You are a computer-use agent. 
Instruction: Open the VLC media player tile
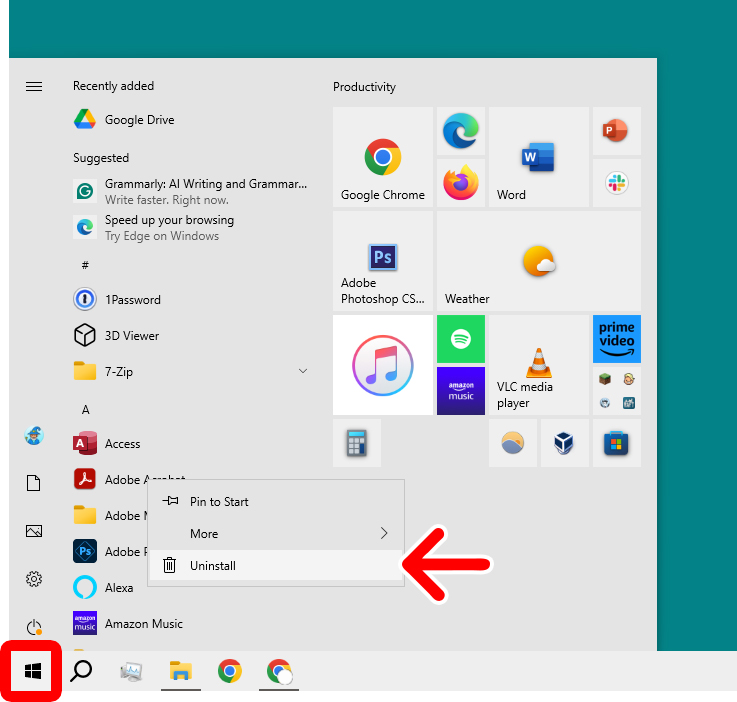click(x=539, y=365)
